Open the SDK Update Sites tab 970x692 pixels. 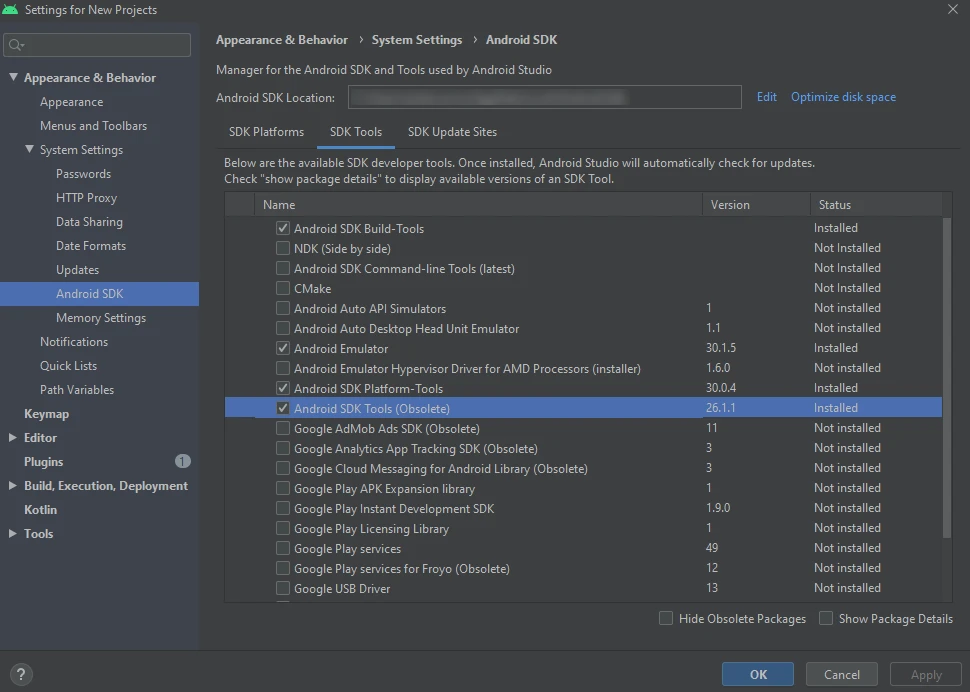pos(452,132)
